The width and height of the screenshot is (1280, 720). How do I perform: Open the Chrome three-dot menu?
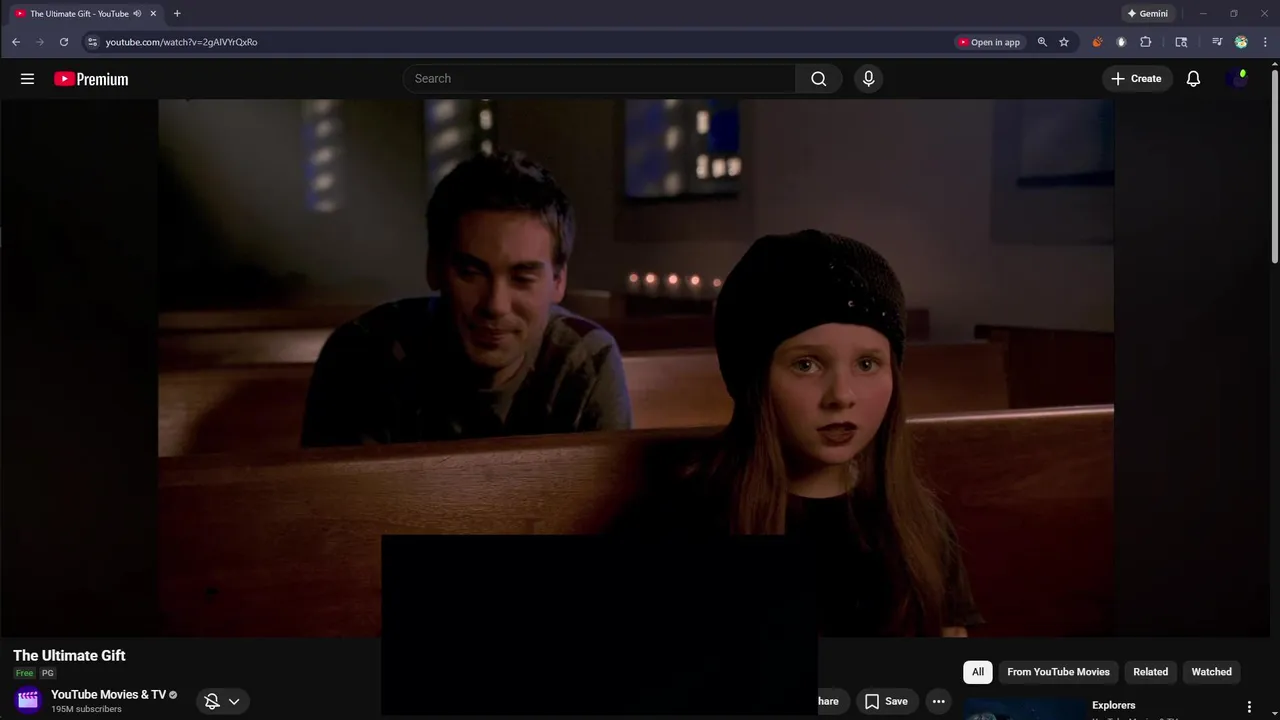click(x=1265, y=42)
